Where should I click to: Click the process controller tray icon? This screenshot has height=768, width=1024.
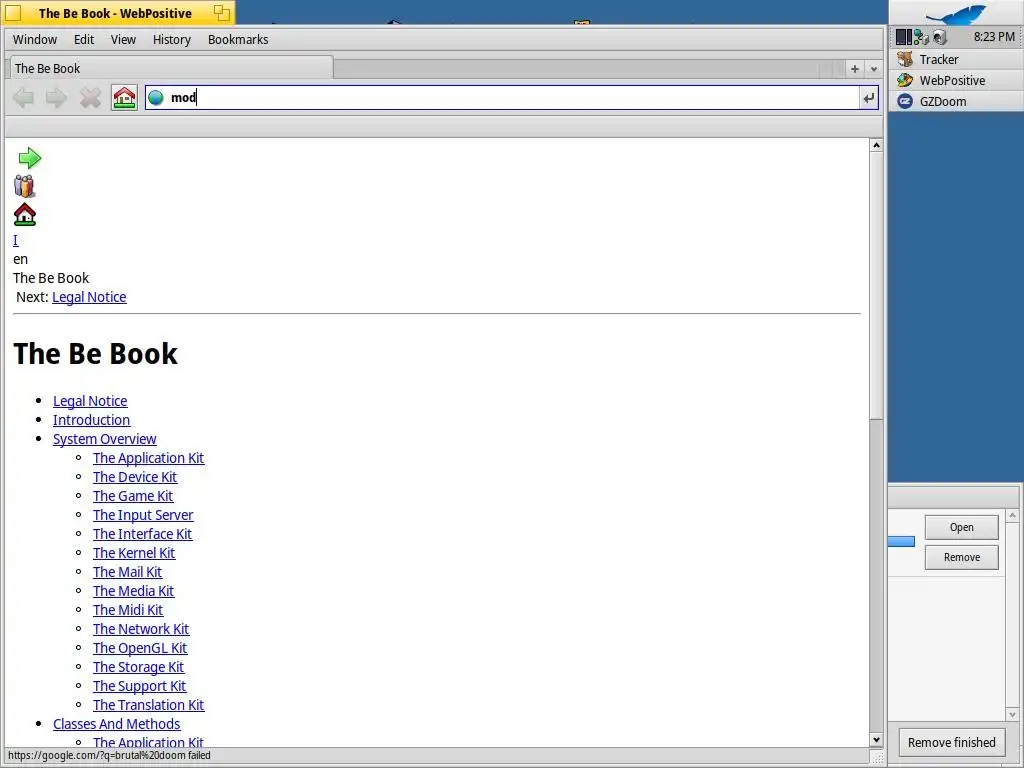click(904, 37)
